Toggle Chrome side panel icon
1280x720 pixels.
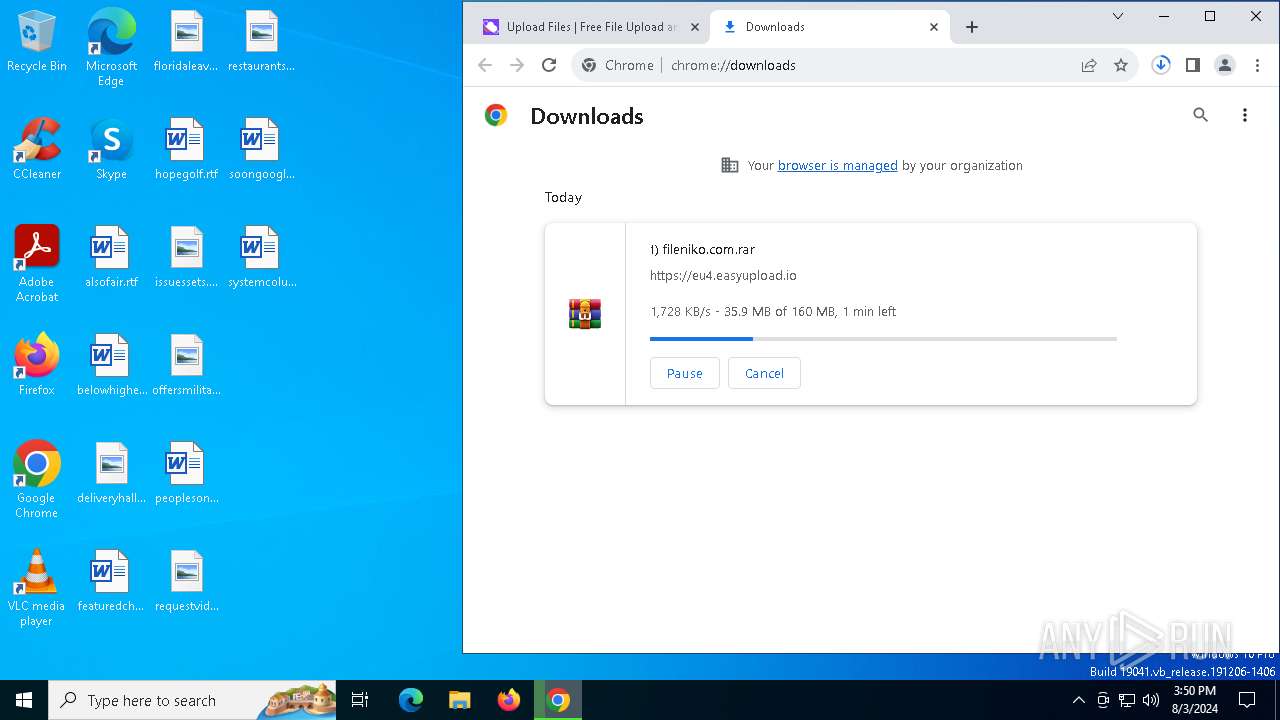tap(1193, 65)
